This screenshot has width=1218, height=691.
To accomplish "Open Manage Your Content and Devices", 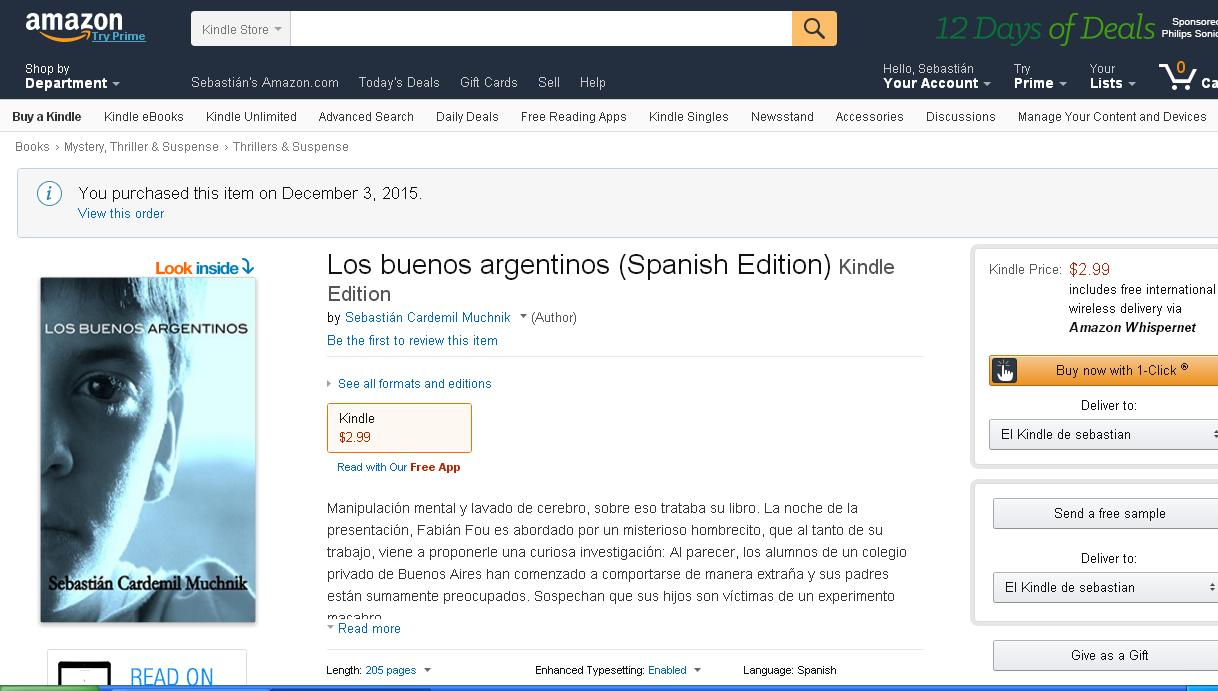I will pyautogui.click(x=1112, y=116).
